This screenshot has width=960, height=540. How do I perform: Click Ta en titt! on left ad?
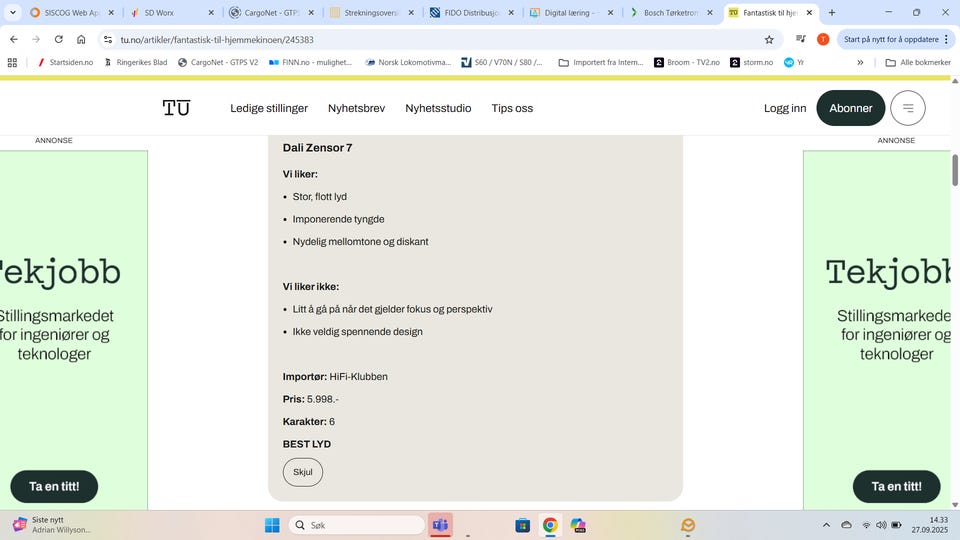[54, 487]
